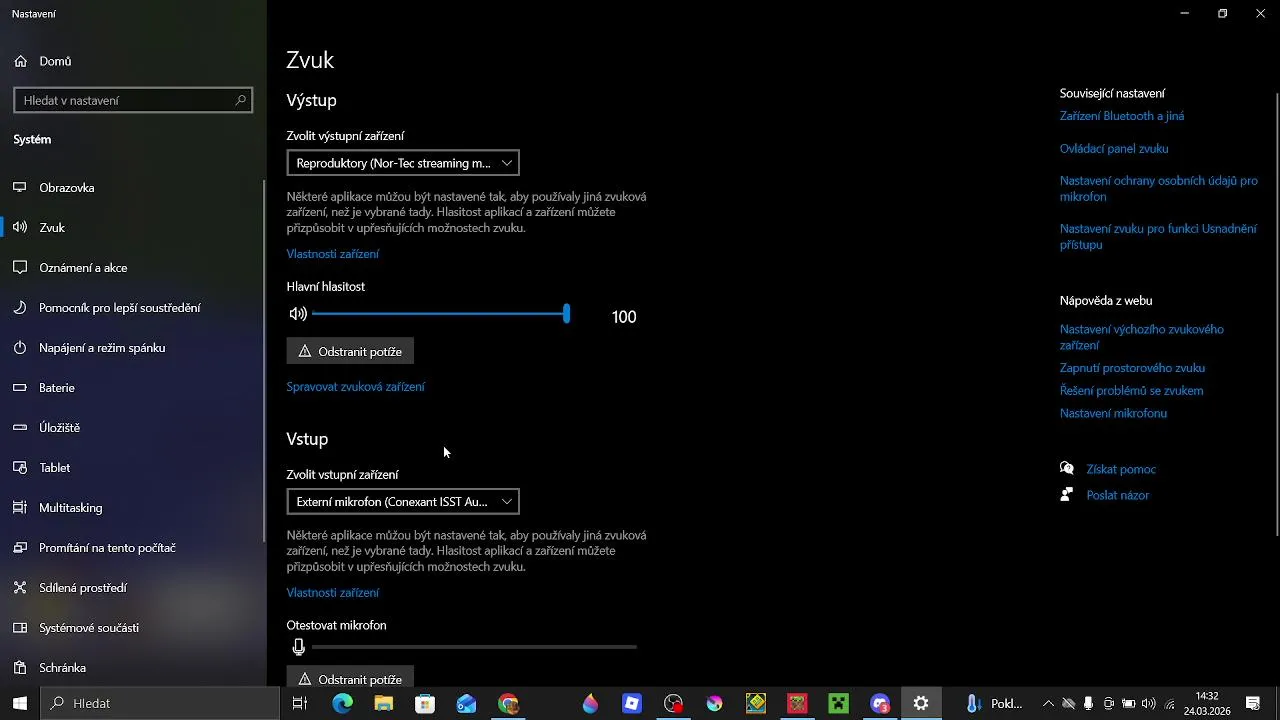Click the Hlavní hlasitost volume slider

(440, 314)
